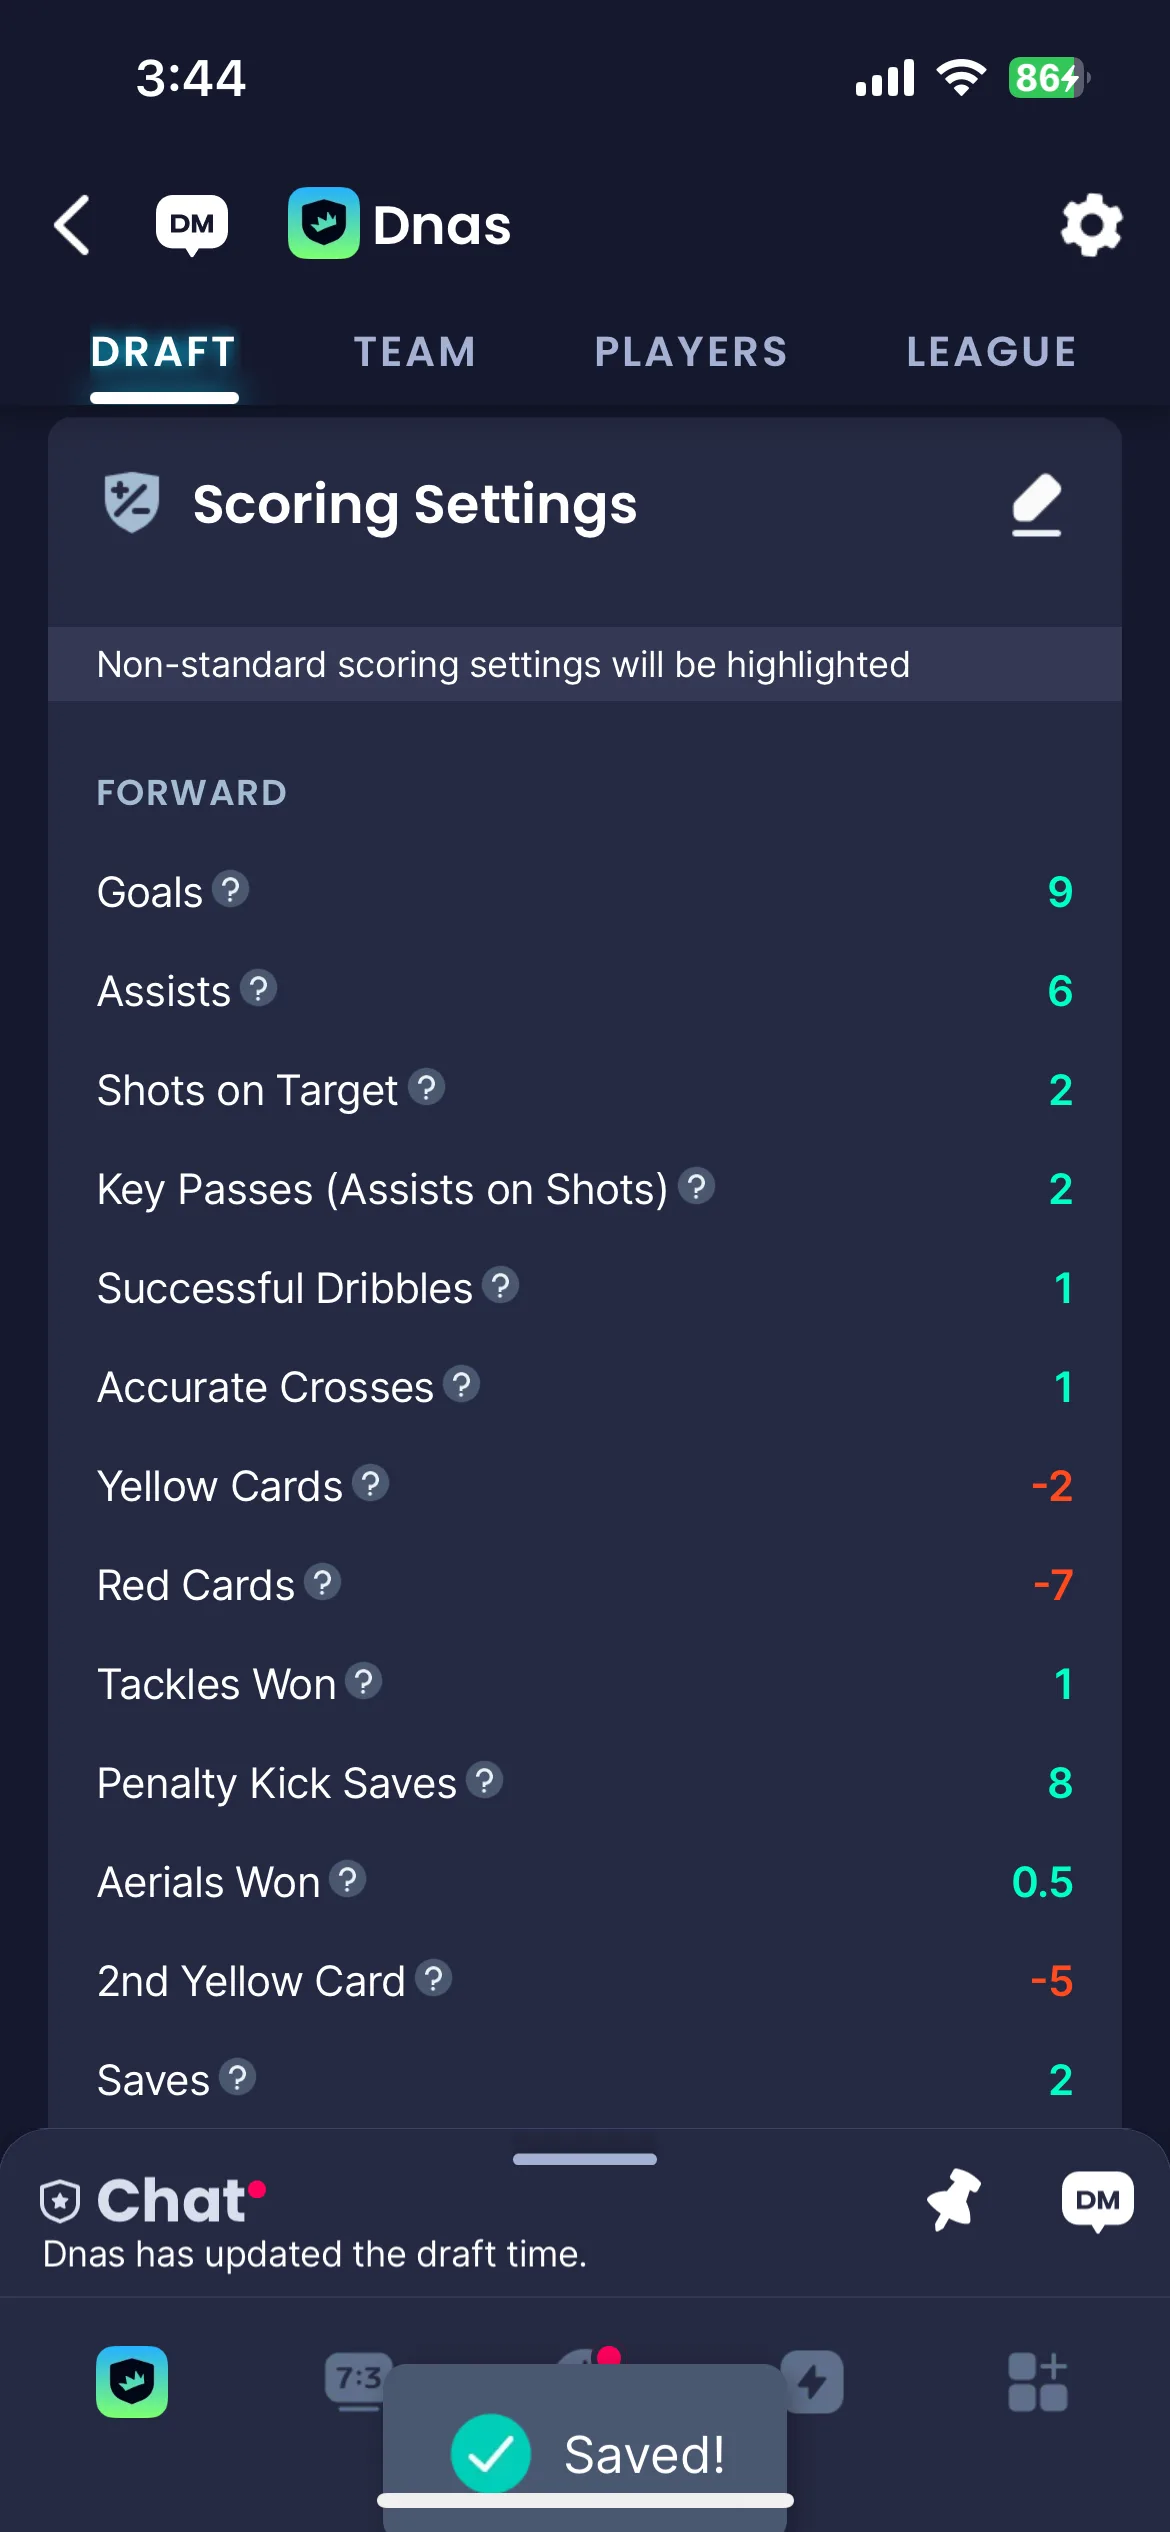The image size is (1170, 2532).
Task: Open Chat draft time message
Action: point(315,2254)
